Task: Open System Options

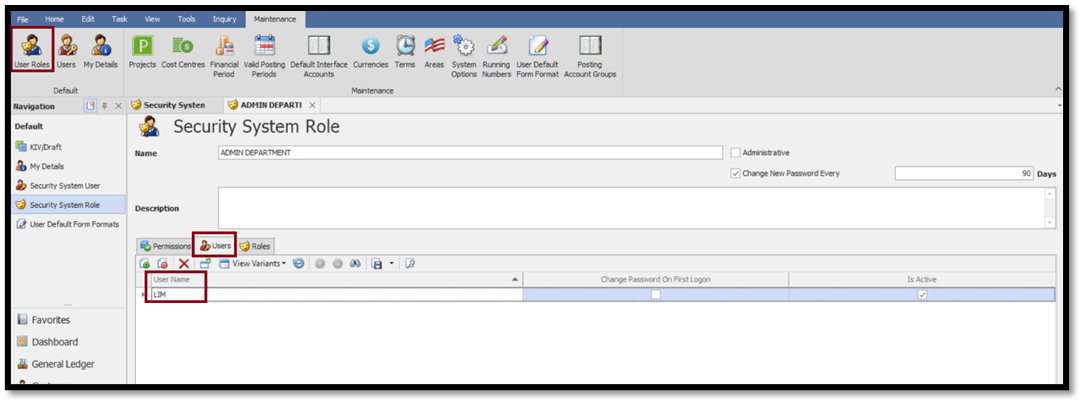Action: point(464,55)
